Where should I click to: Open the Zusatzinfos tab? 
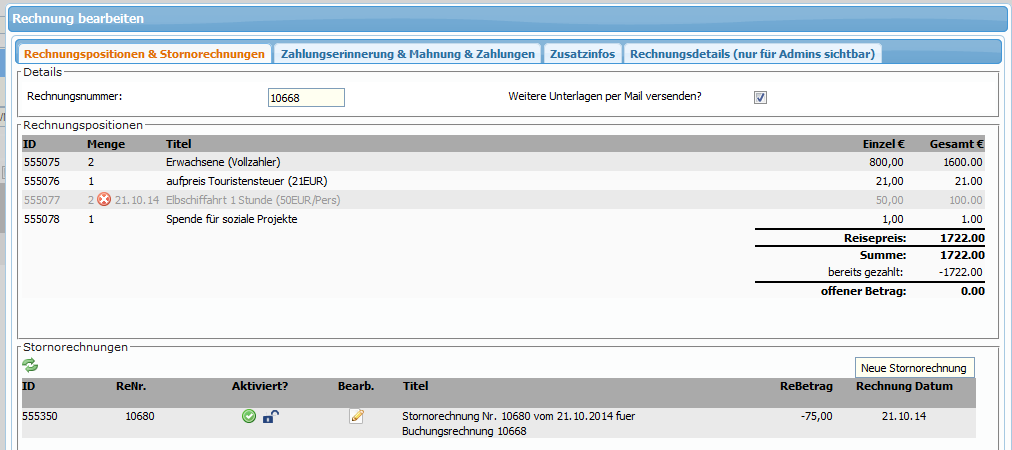582,53
